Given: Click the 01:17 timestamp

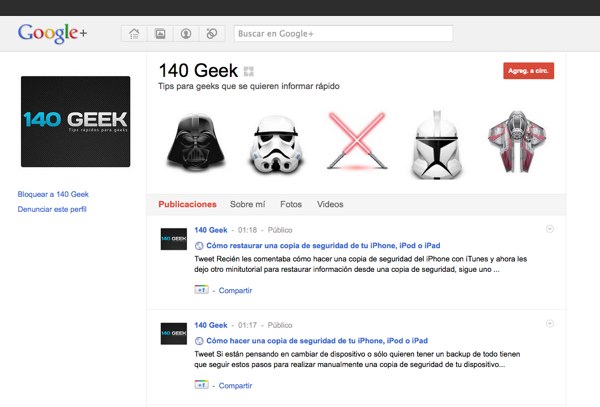Looking at the screenshot, I should (248, 325).
